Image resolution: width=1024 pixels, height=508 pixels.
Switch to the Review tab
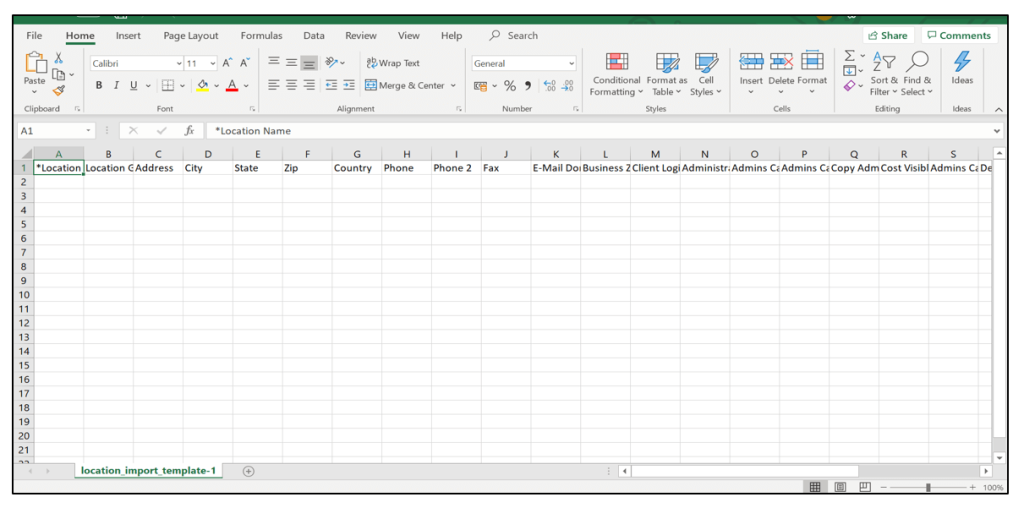pyautogui.click(x=360, y=36)
